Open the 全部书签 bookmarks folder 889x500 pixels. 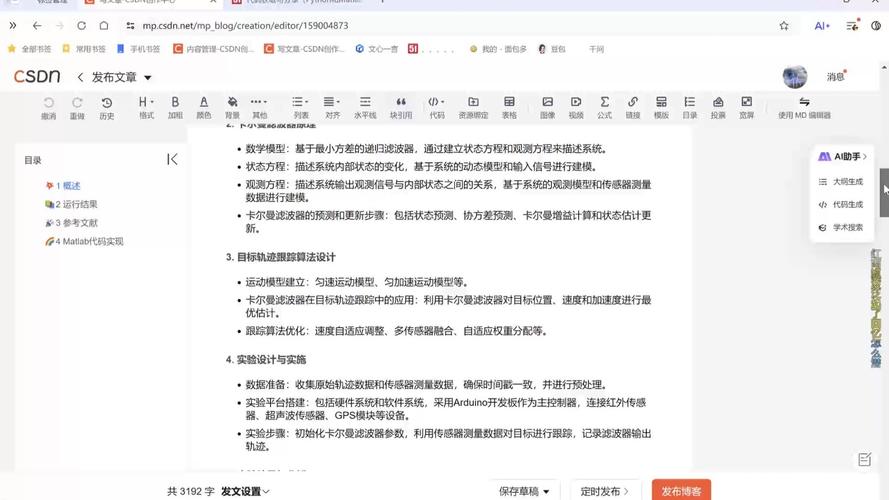pos(29,49)
